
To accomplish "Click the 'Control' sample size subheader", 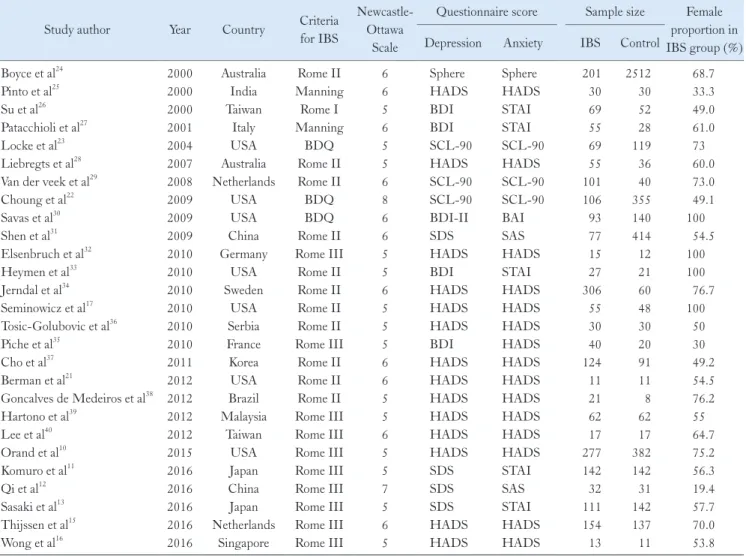I will [640, 43].
